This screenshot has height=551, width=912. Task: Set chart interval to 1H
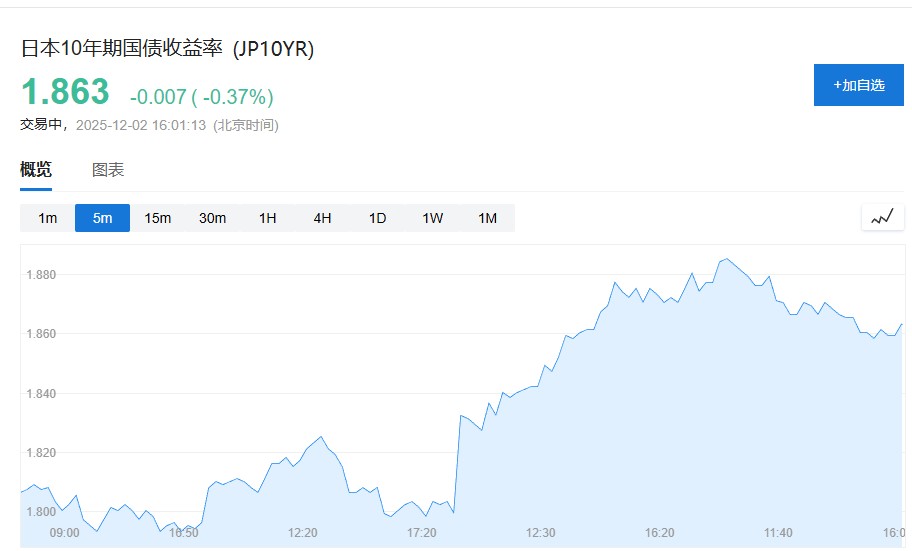pyautogui.click(x=267, y=218)
